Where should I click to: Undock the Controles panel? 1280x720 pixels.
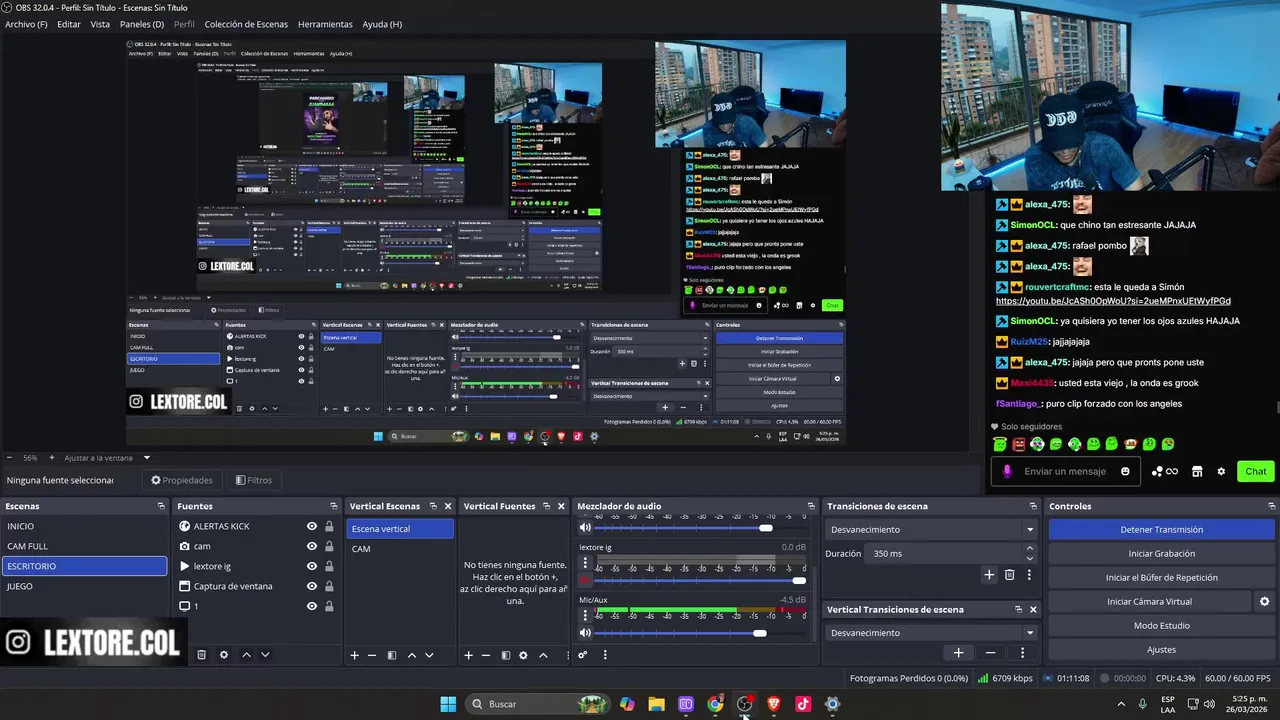[x=1270, y=506]
